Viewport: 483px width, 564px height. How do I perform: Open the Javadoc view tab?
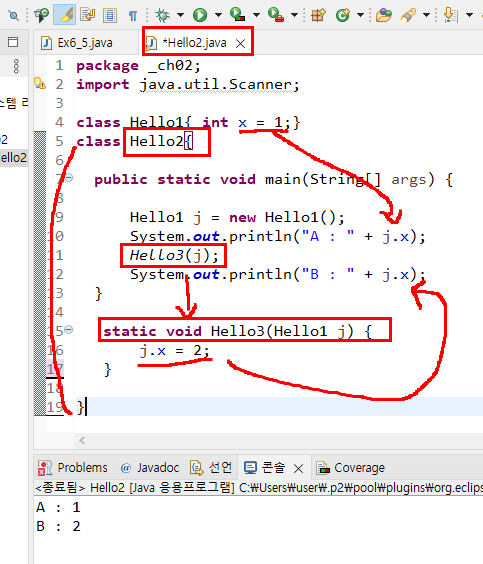pyautogui.click(x=150, y=468)
